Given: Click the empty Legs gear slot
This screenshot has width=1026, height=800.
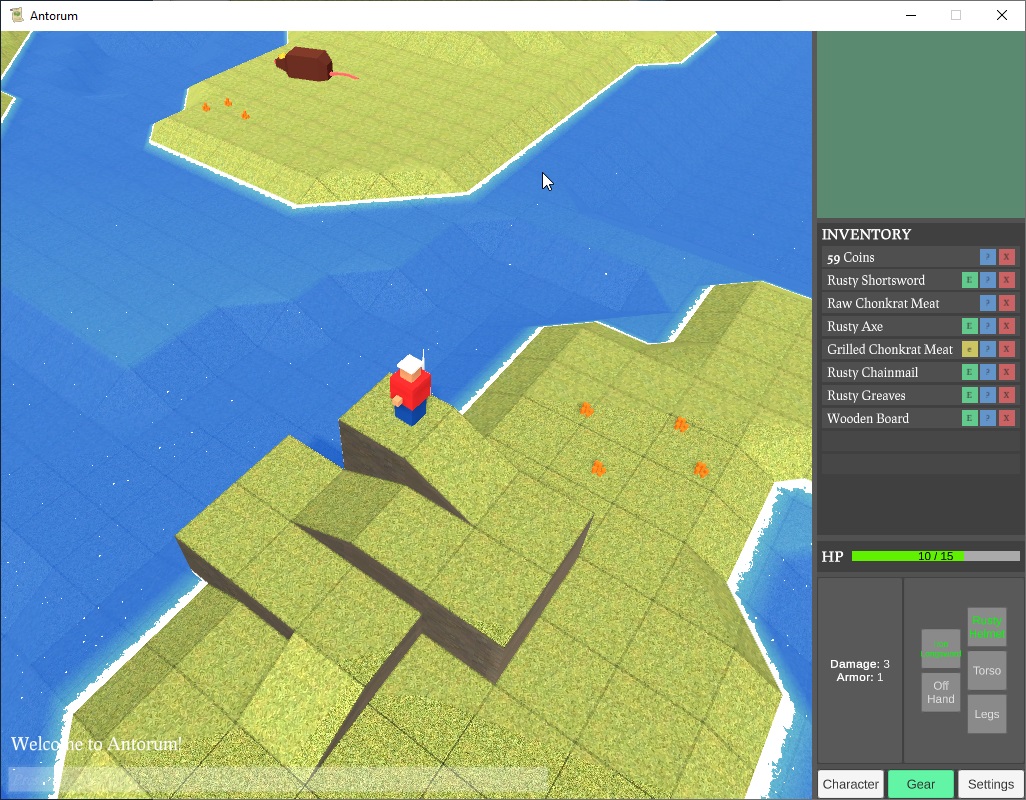Looking at the screenshot, I should (987, 714).
